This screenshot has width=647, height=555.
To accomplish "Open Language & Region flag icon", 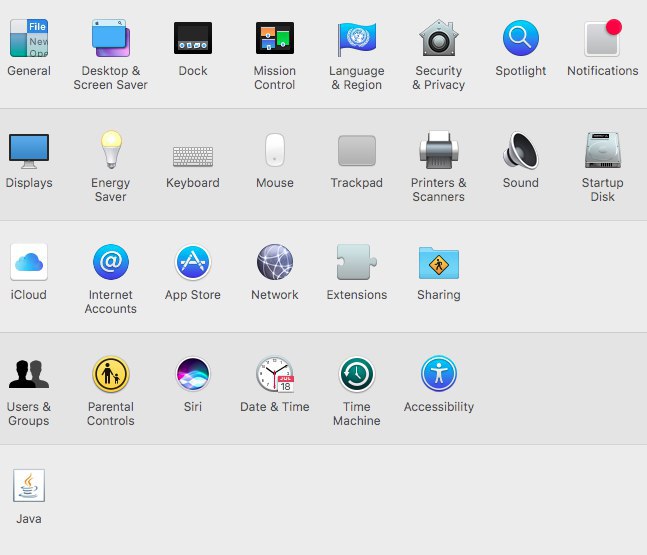I will pyautogui.click(x=357, y=39).
